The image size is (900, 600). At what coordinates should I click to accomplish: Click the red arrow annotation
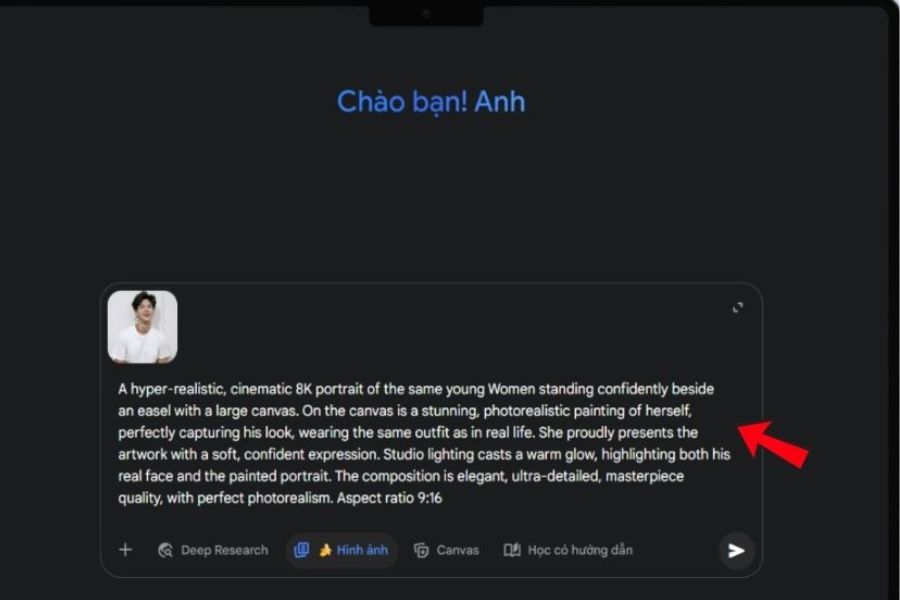tap(773, 443)
